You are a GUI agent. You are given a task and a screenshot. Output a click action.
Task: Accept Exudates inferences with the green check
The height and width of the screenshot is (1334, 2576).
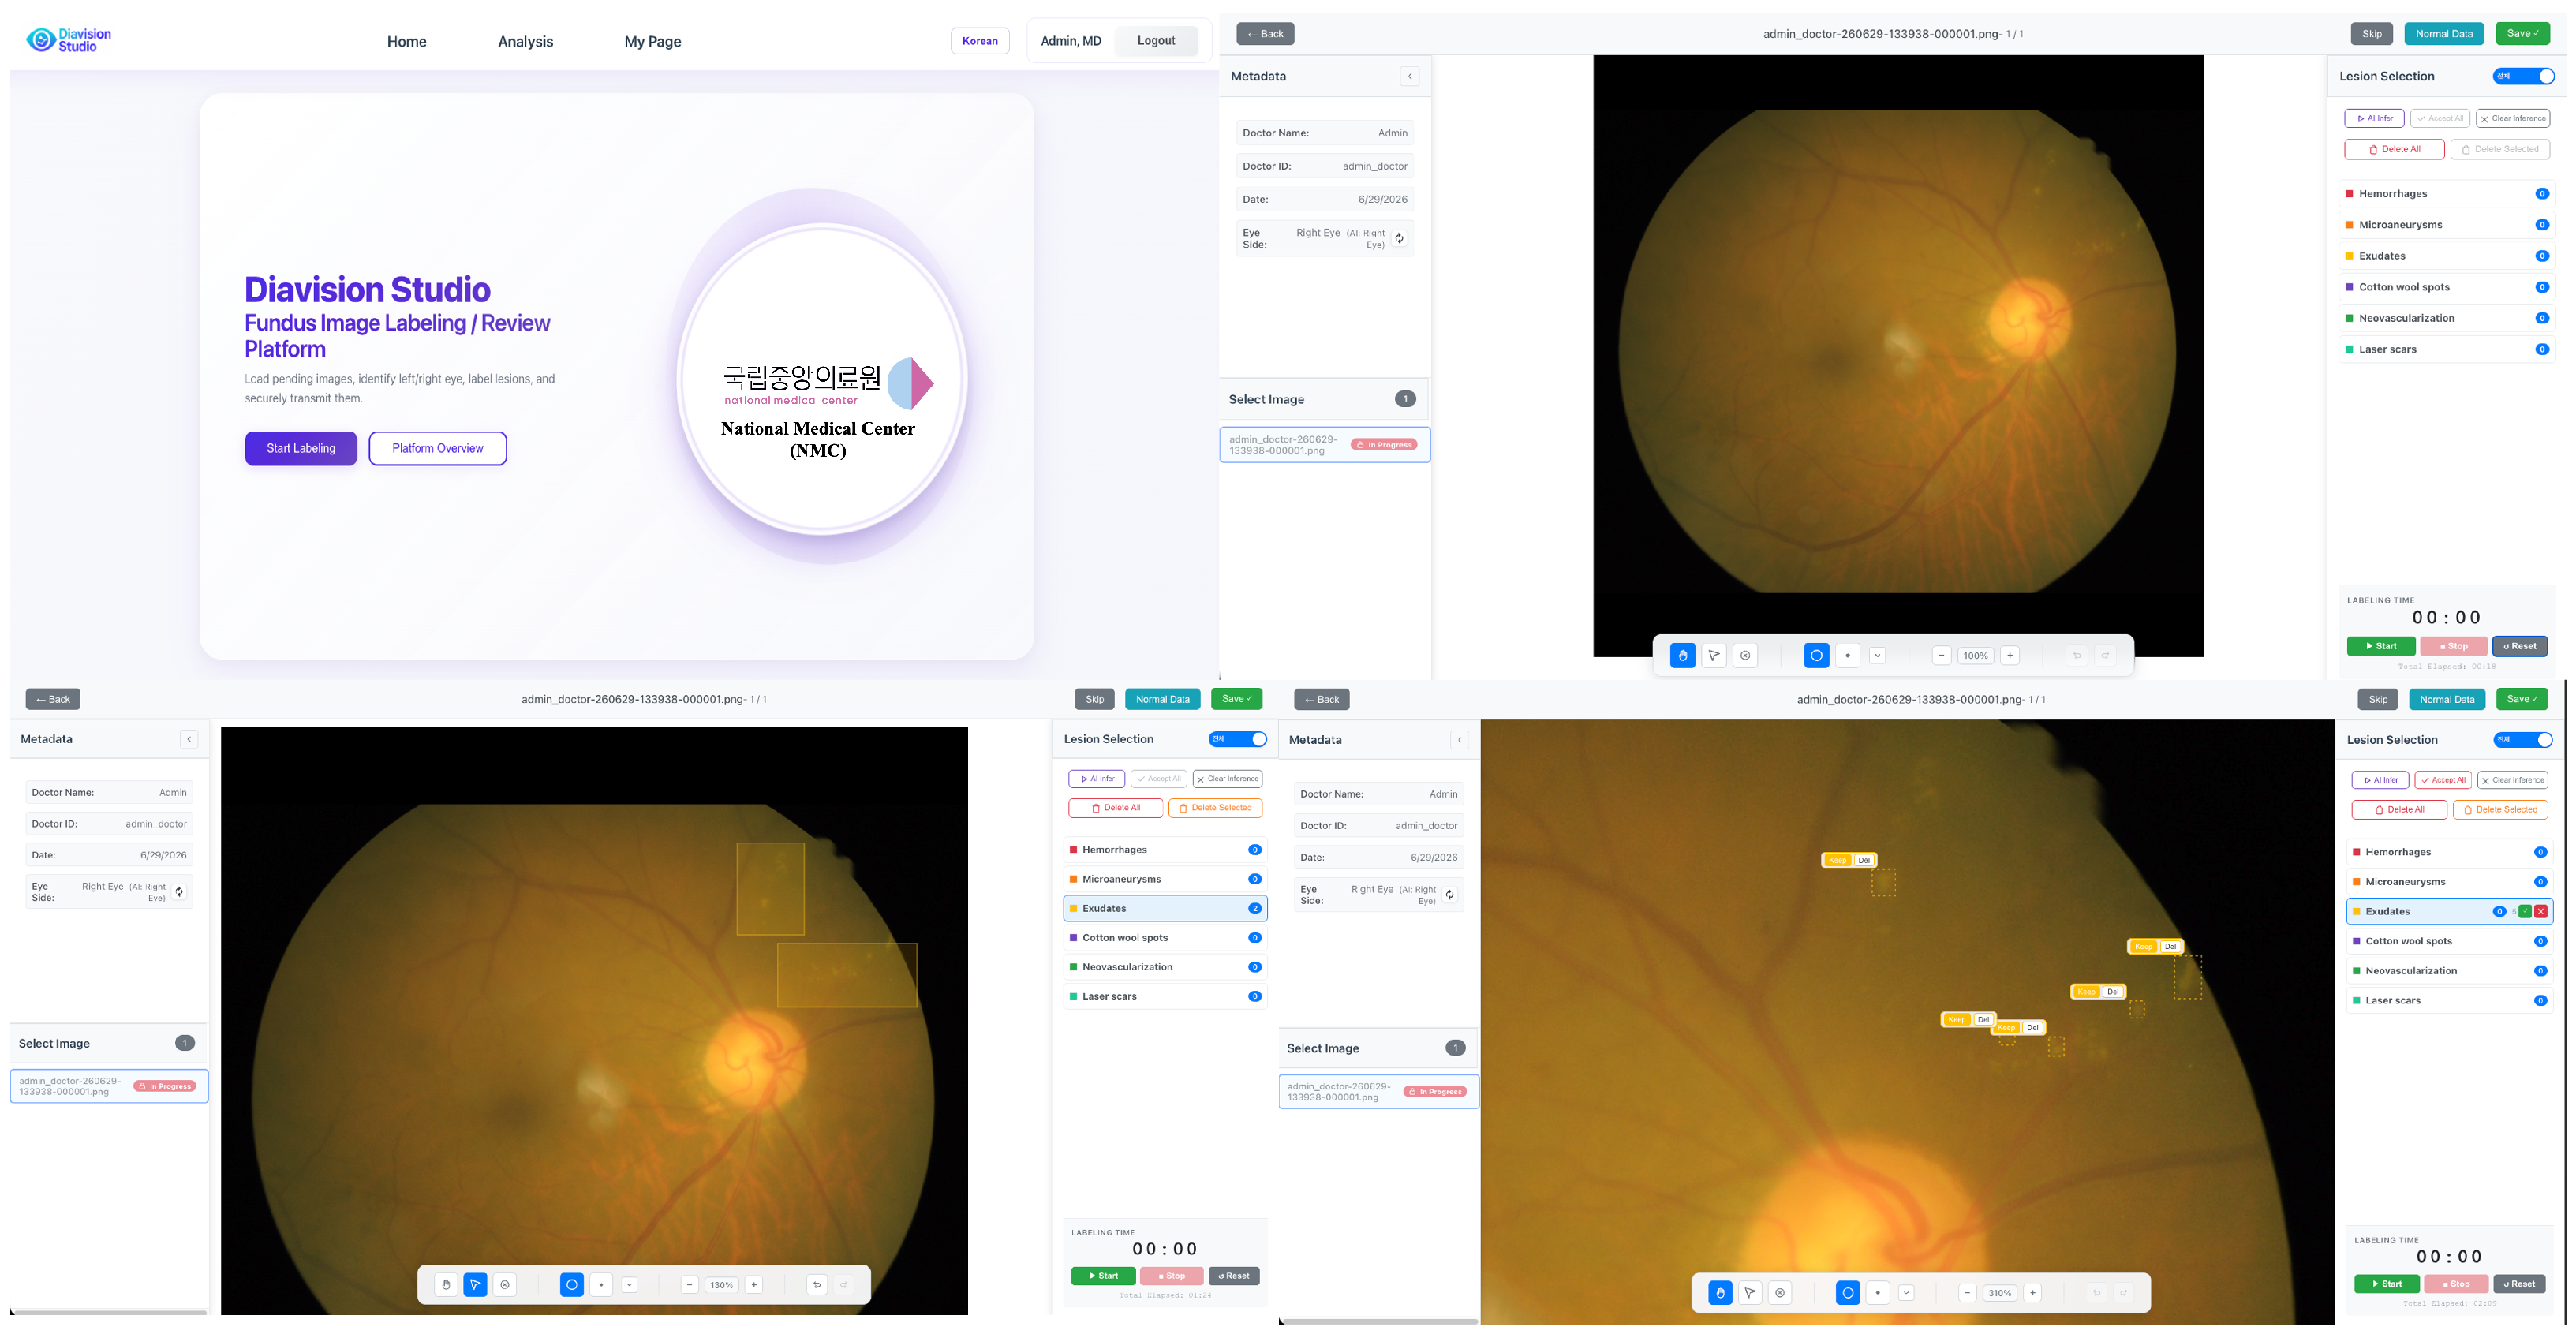(2525, 912)
